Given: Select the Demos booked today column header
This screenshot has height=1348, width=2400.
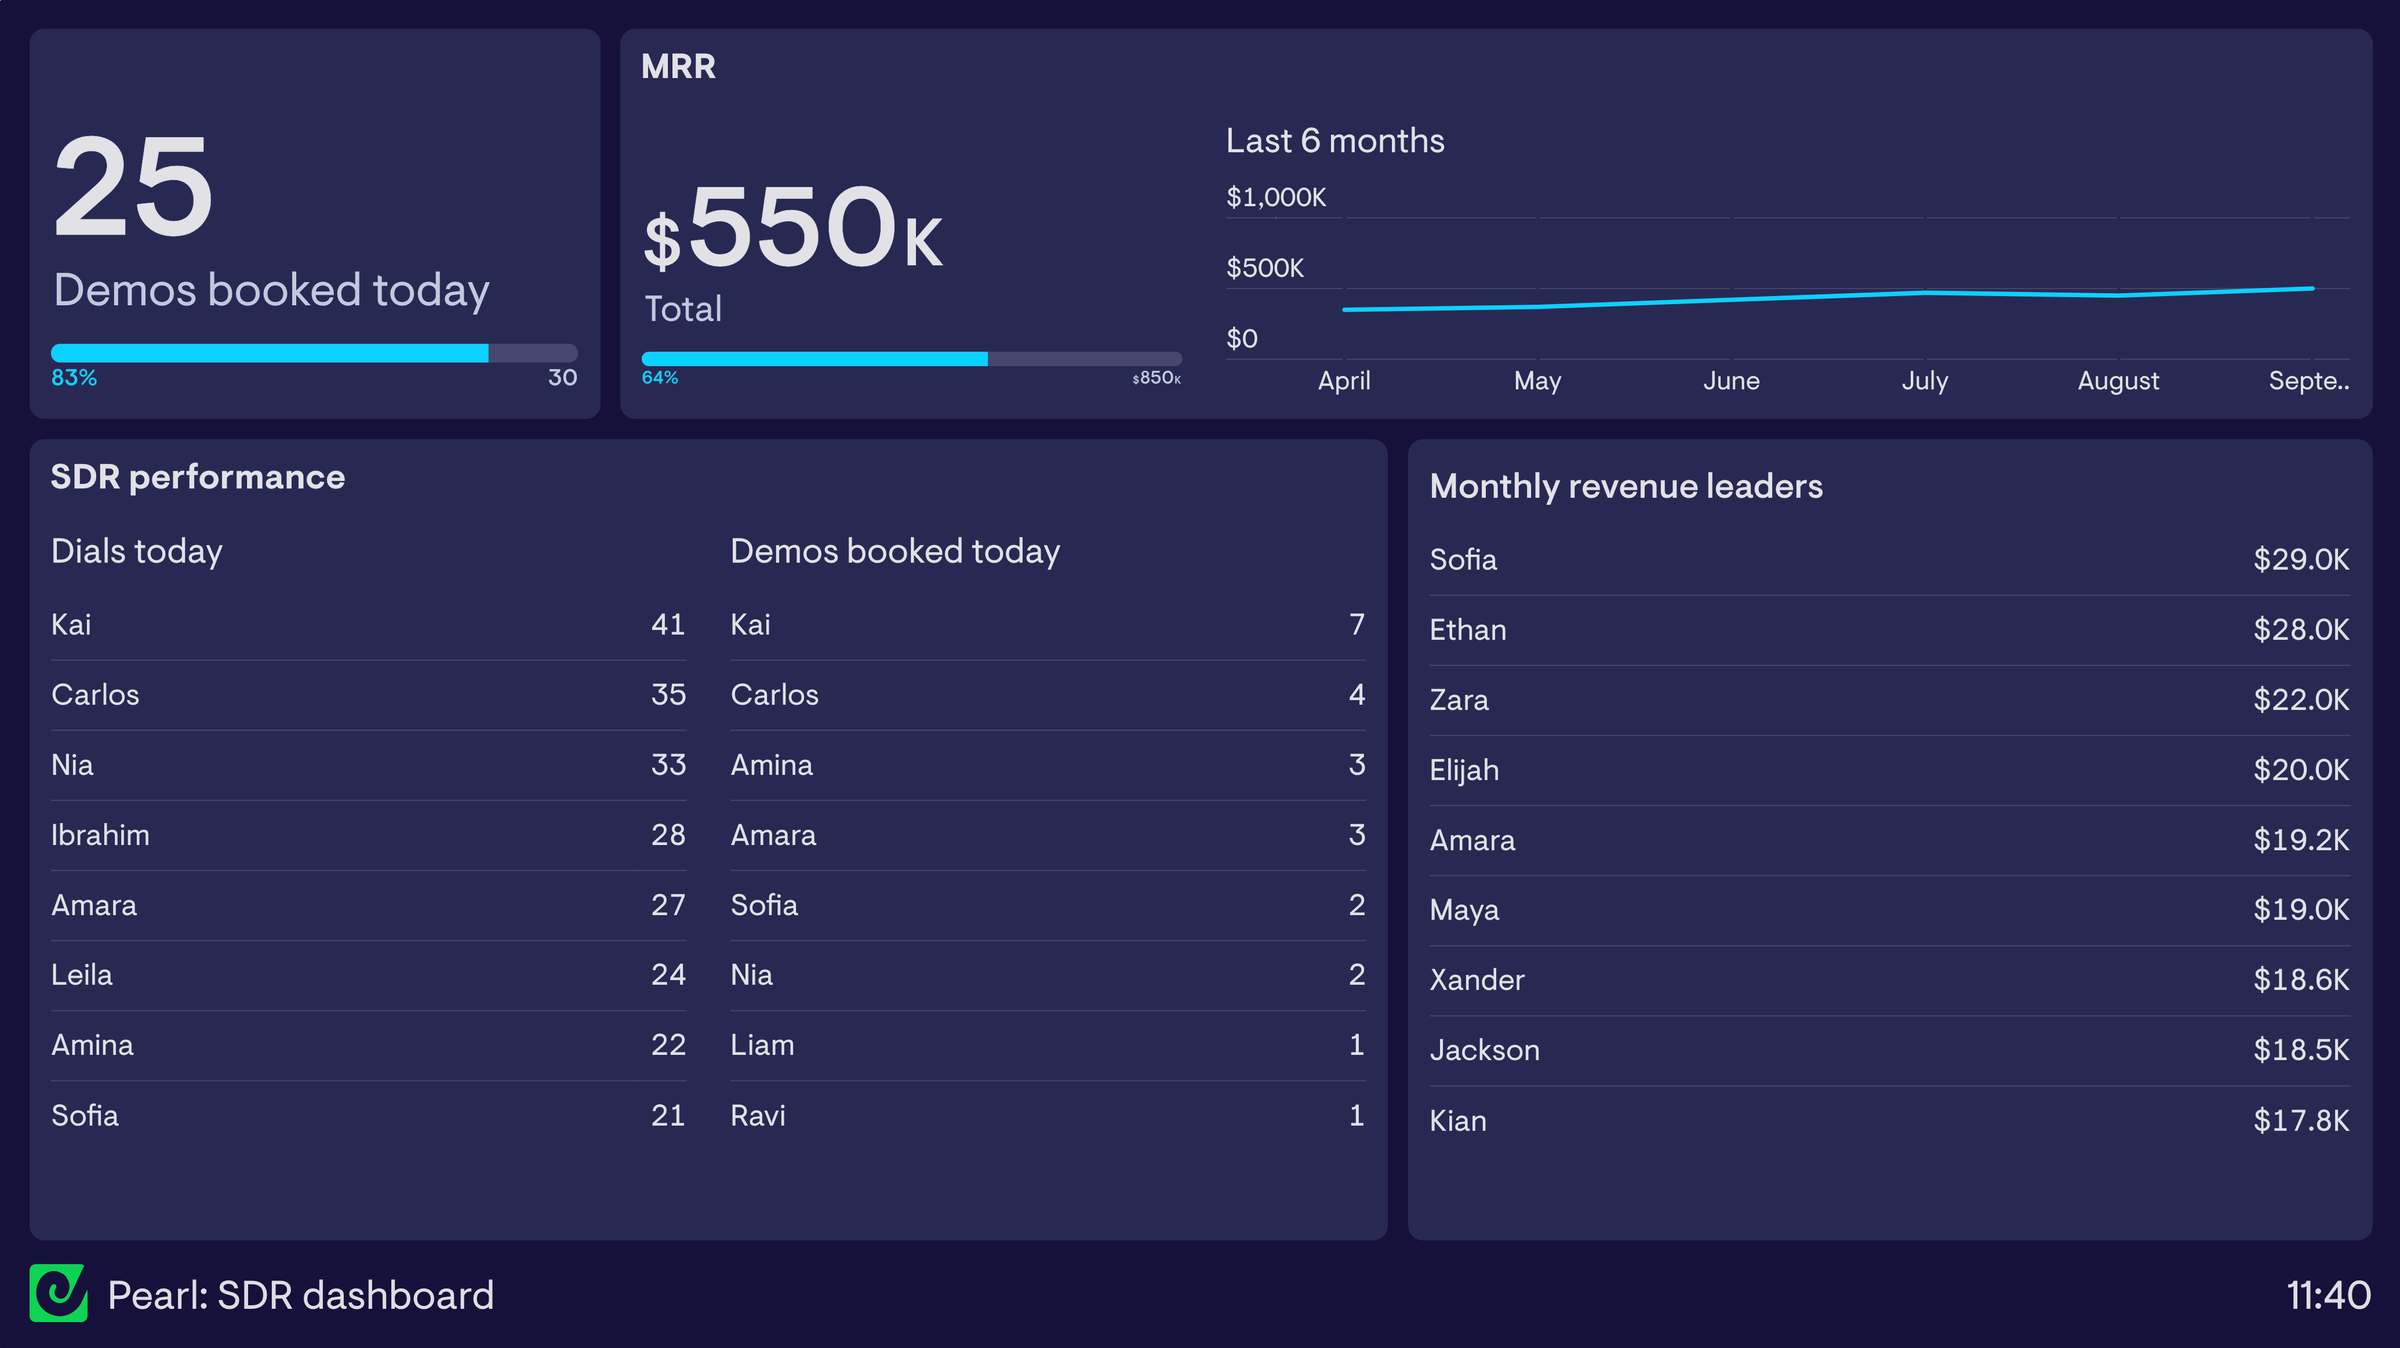Looking at the screenshot, I should coord(896,550).
